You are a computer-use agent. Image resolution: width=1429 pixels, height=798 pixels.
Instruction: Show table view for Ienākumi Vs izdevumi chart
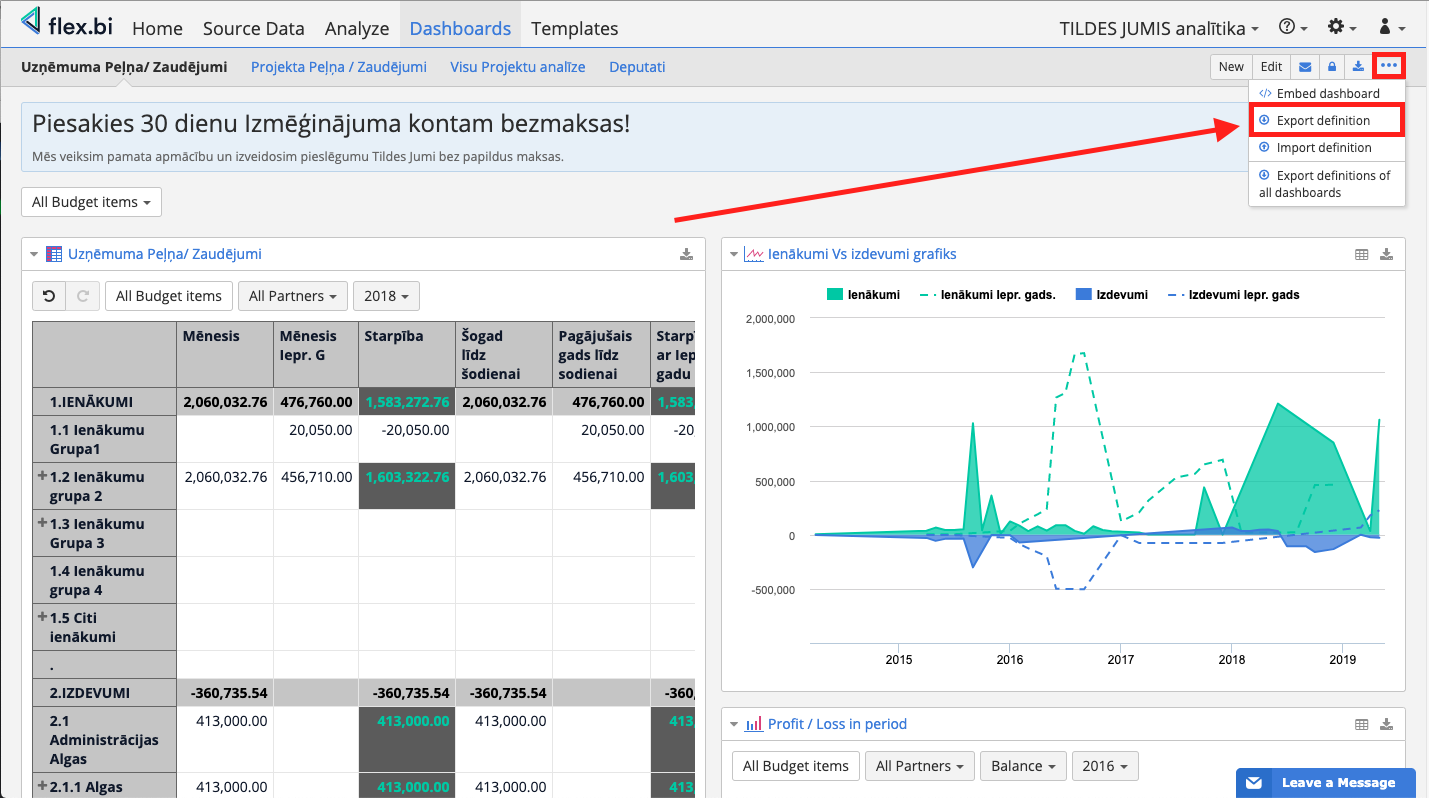(1361, 254)
